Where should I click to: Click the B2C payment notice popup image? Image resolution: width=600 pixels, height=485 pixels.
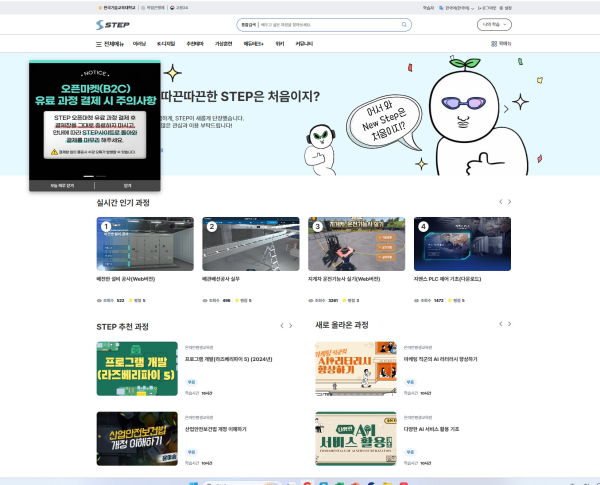coord(95,119)
